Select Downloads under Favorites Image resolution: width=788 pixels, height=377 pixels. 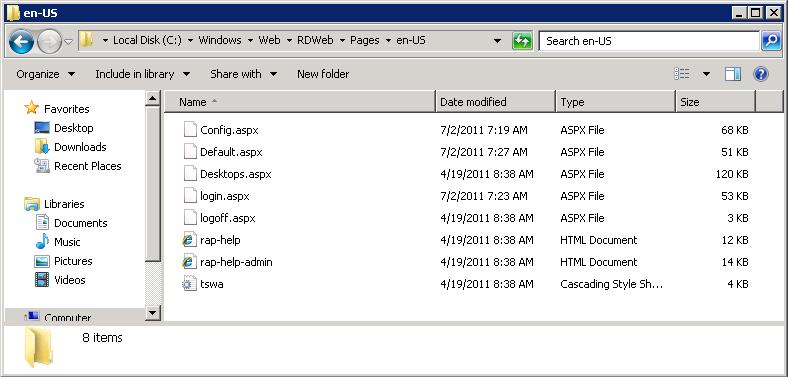(x=80, y=147)
